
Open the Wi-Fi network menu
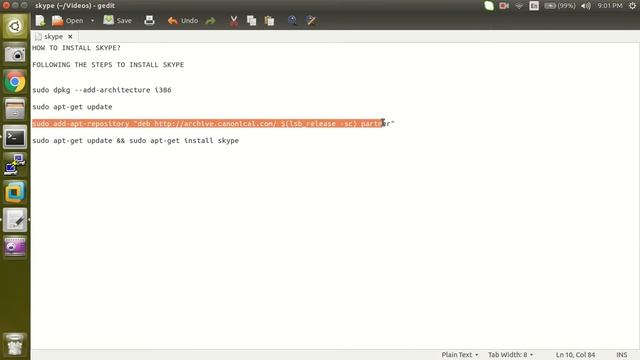pos(519,6)
